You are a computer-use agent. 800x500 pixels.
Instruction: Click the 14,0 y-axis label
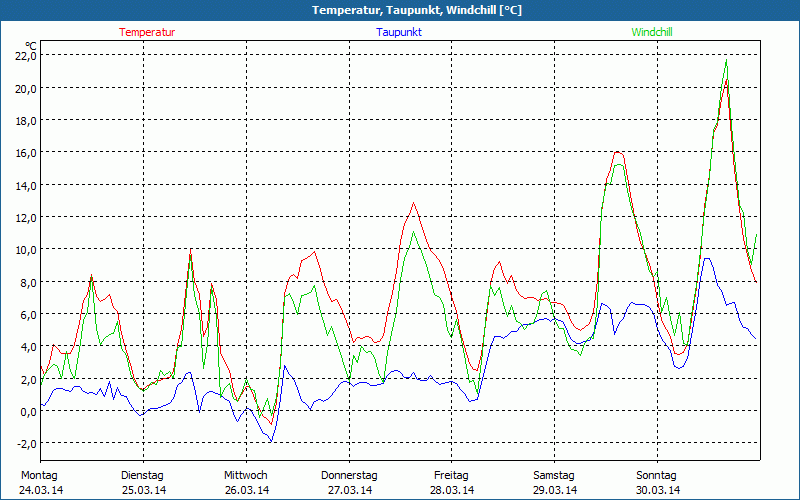point(27,186)
